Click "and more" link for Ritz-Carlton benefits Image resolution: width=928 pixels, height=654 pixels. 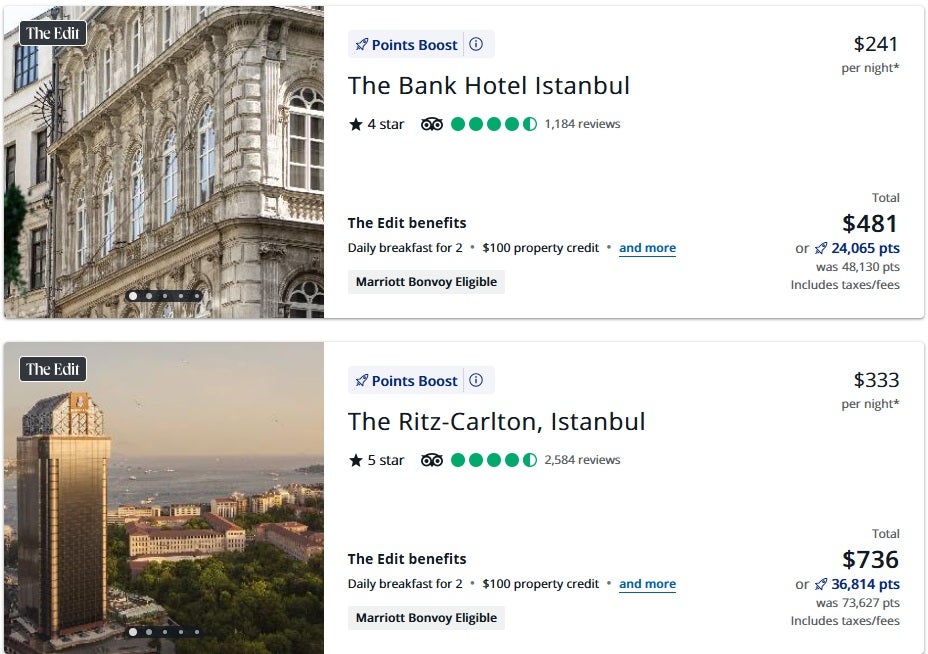click(647, 584)
